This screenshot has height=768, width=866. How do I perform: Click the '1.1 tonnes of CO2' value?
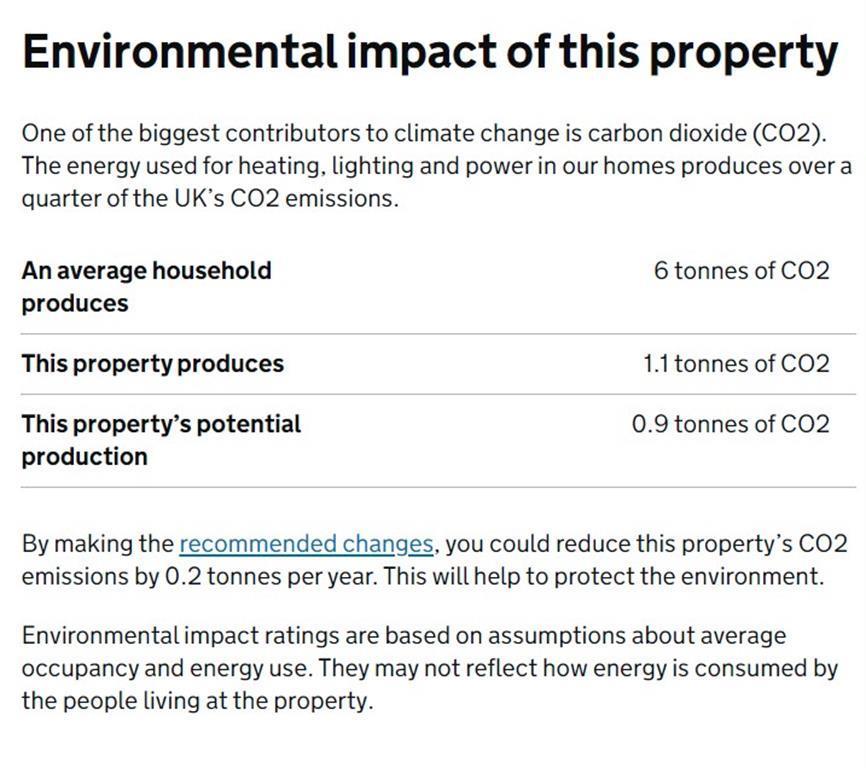pos(737,364)
